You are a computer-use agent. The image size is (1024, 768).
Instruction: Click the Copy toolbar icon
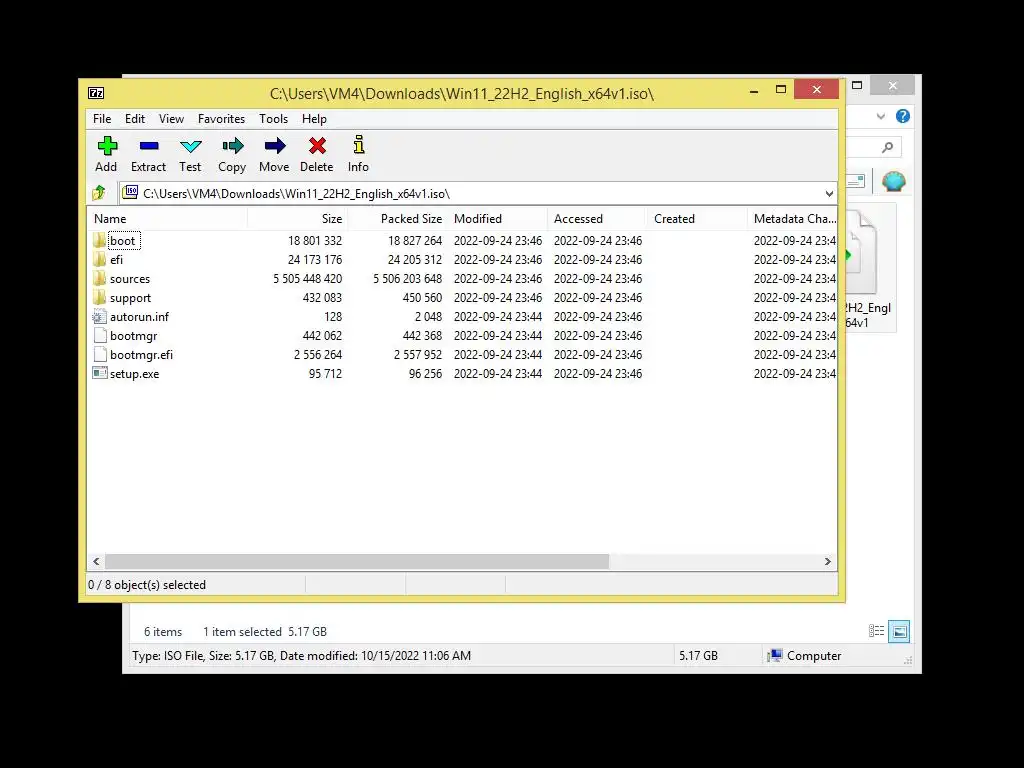pos(232,146)
